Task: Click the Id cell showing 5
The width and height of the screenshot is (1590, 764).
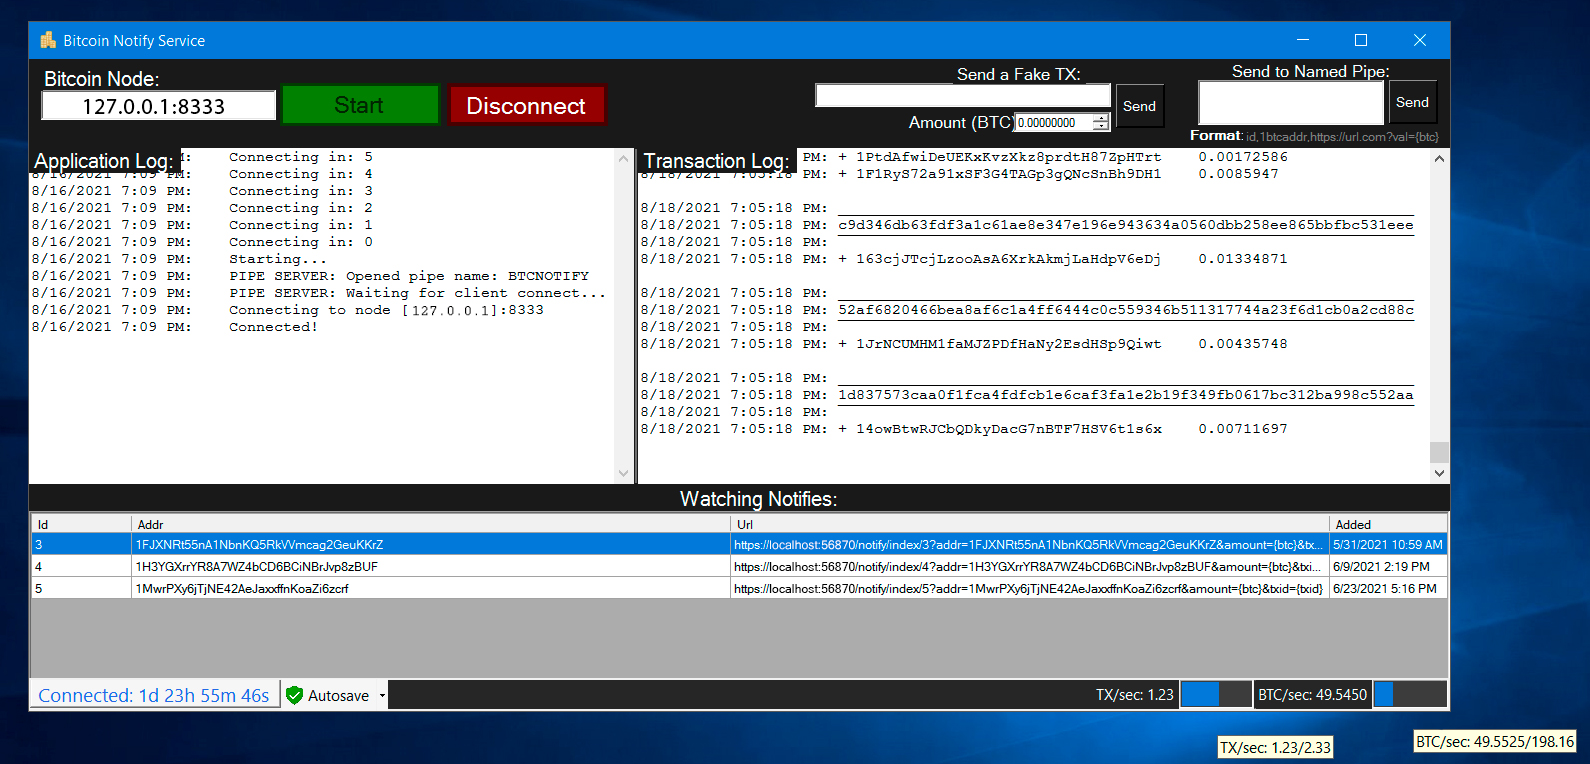Action: pyautogui.click(x=81, y=589)
